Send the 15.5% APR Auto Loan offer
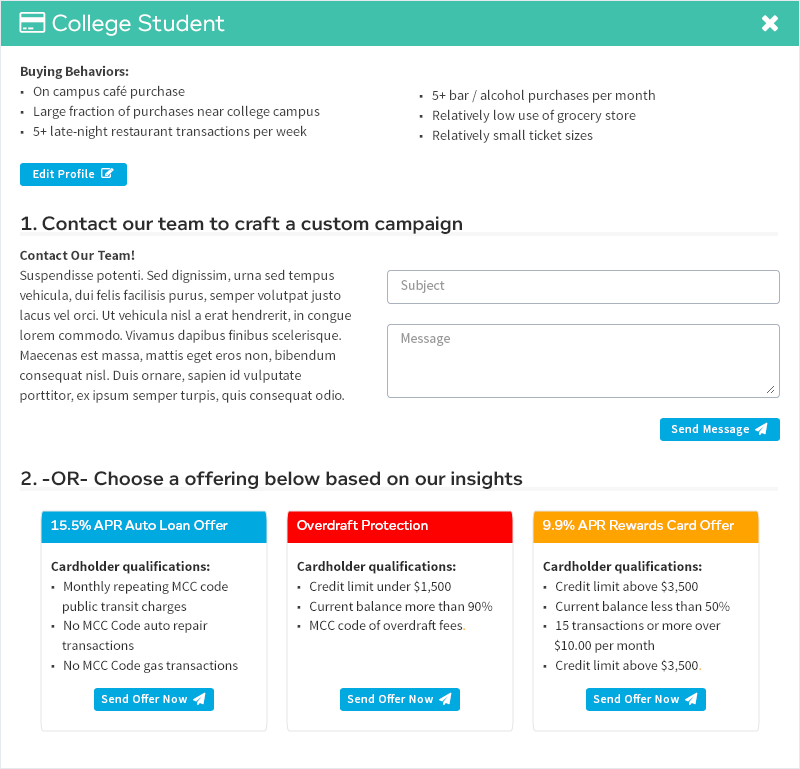This screenshot has height=769, width=800. click(153, 699)
